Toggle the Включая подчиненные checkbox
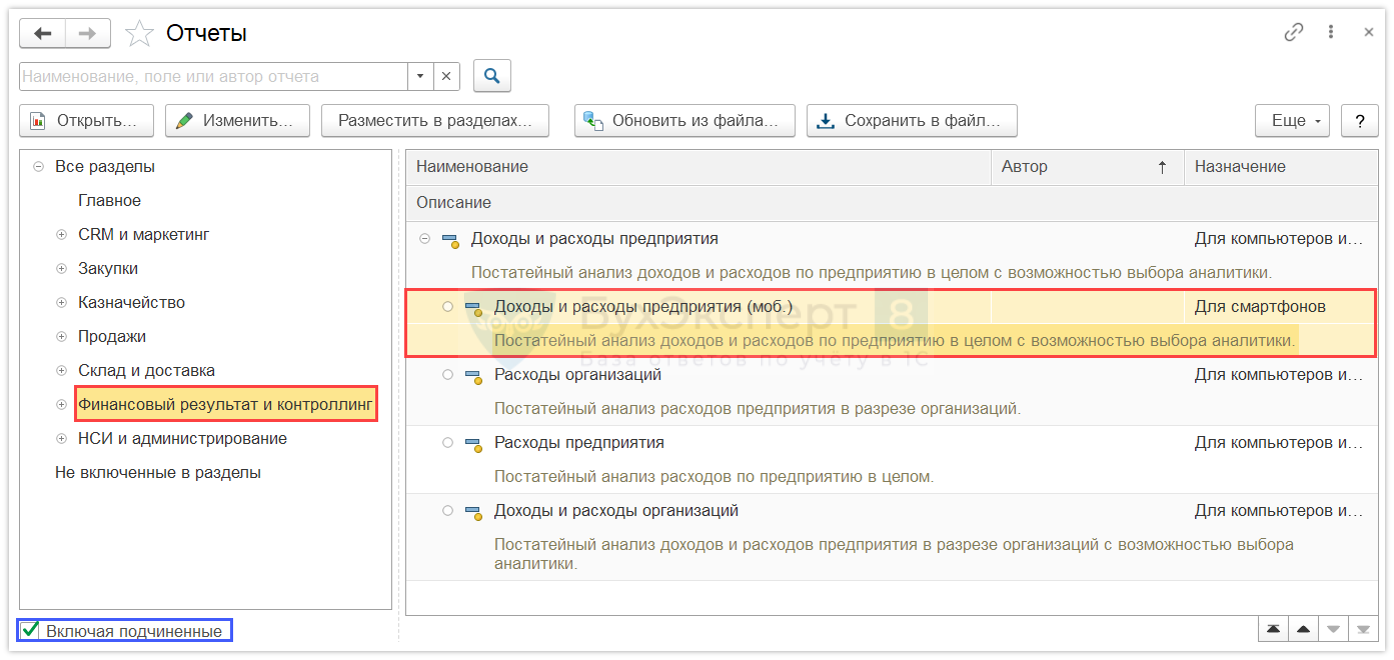This screenshot has width=1394, height=660. (31, 630)
